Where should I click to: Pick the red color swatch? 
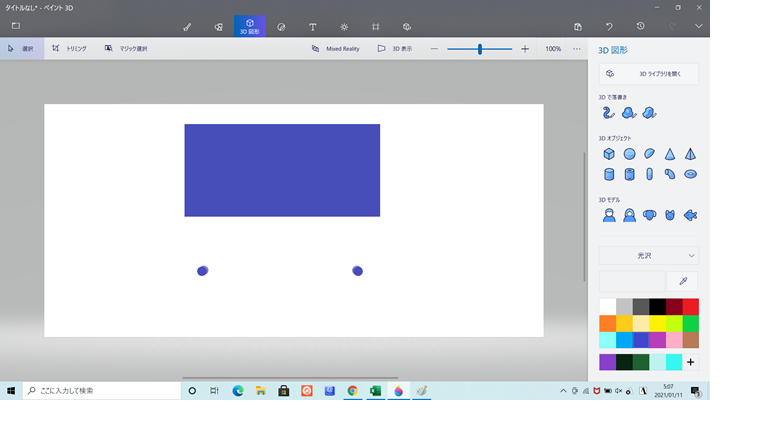coord(691,307)
